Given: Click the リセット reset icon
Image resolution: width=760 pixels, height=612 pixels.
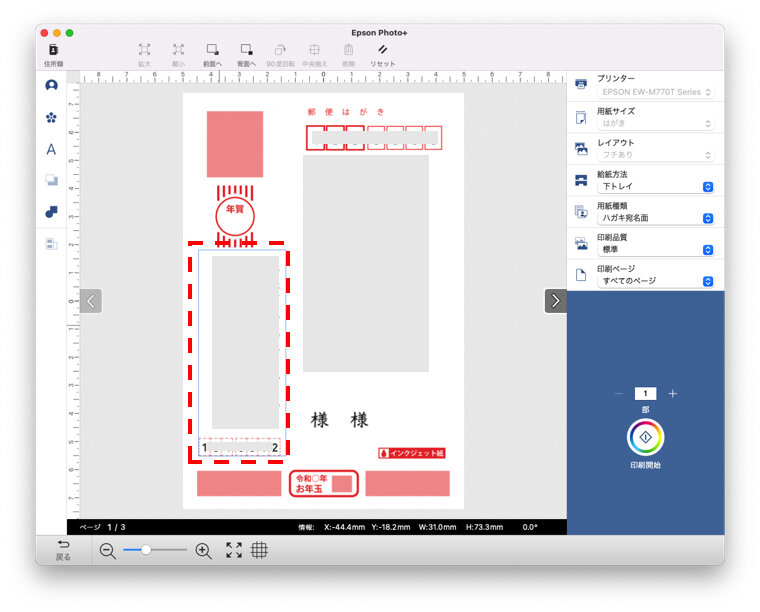Looking at the screenshot, I should 382,51.
